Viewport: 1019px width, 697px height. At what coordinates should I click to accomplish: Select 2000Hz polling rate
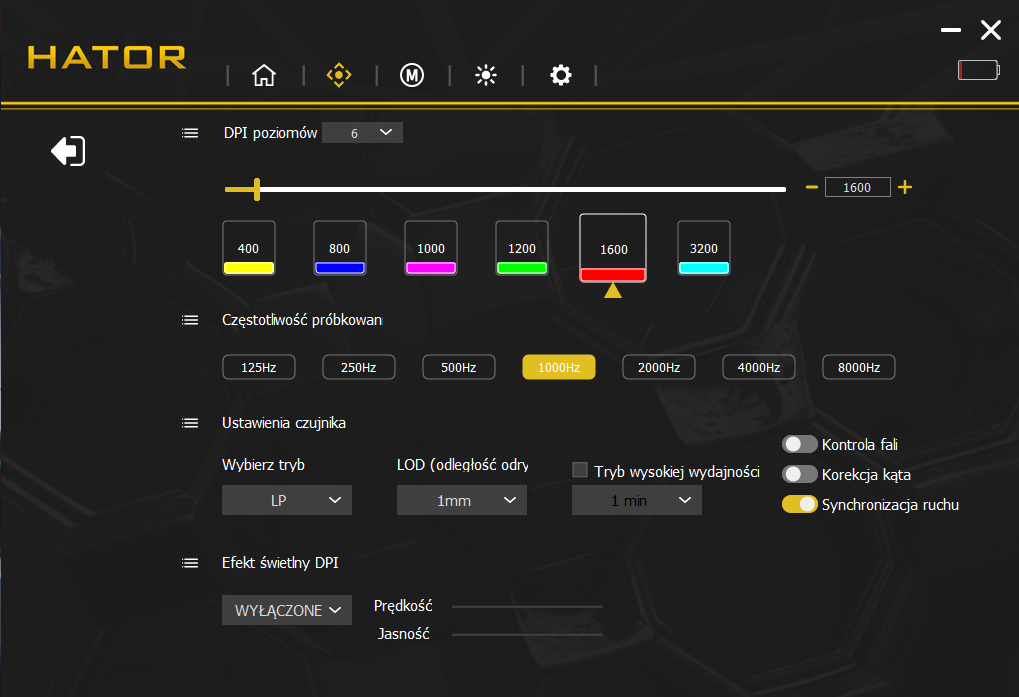point(659,367)
